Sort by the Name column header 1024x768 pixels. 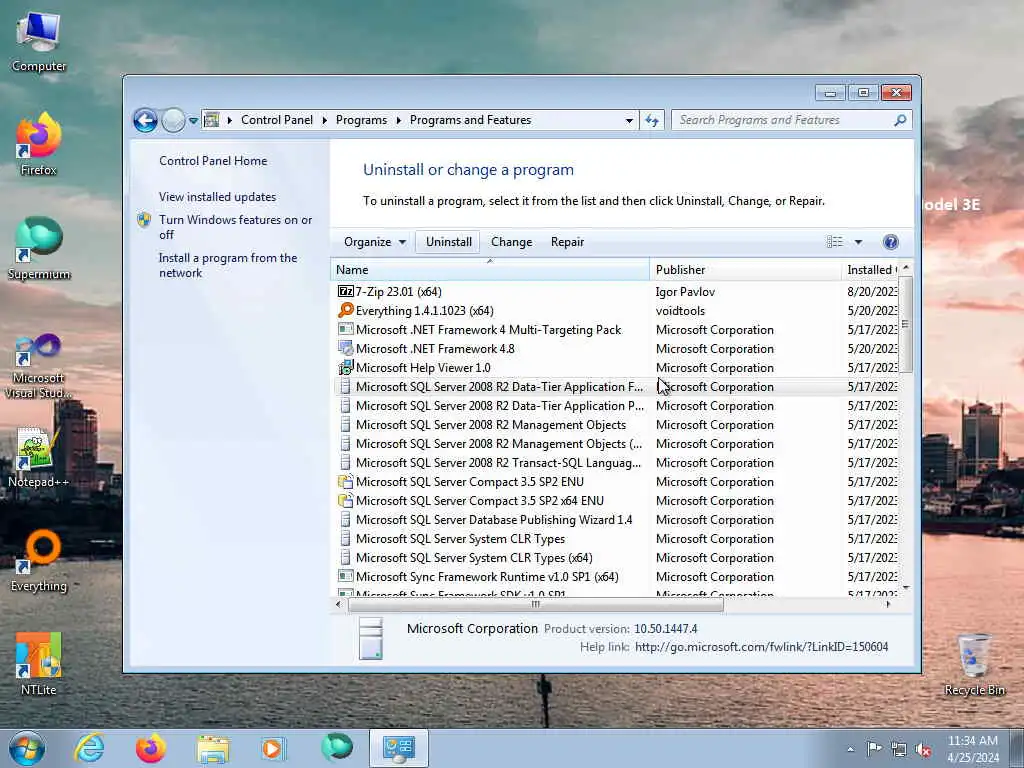tap(490, 270)
